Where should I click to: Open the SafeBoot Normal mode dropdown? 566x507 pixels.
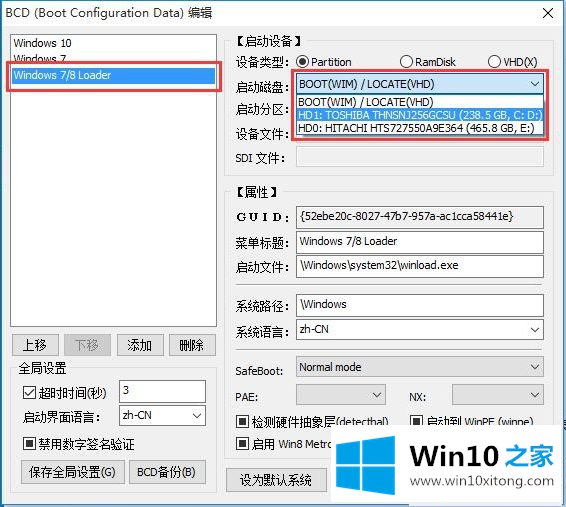pos(420,367)
